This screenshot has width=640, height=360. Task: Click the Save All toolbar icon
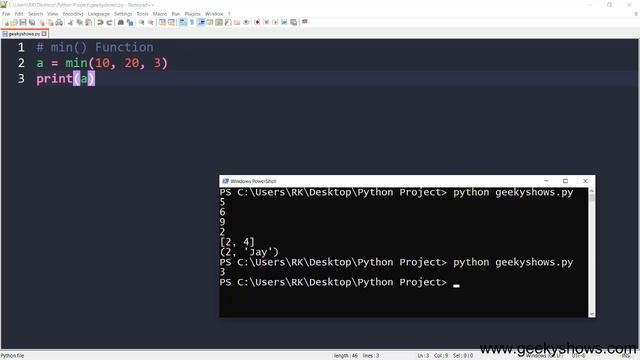coord(32,22)
